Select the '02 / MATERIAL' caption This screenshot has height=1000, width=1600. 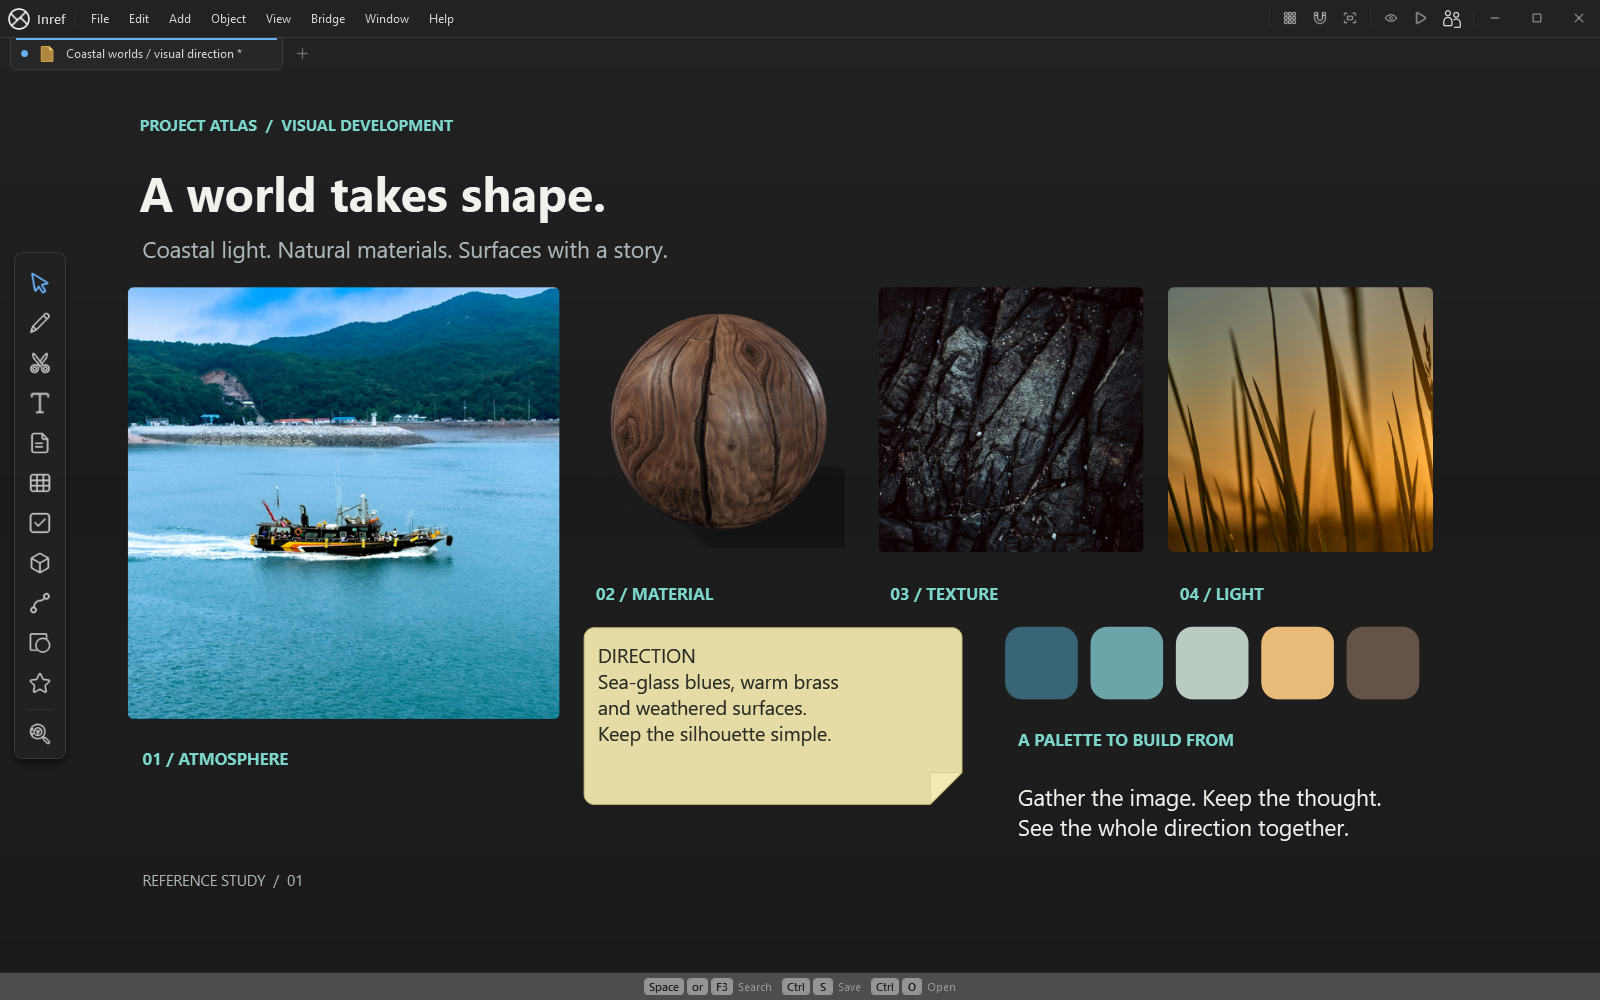pyautogui.click(x=655, y=594)
